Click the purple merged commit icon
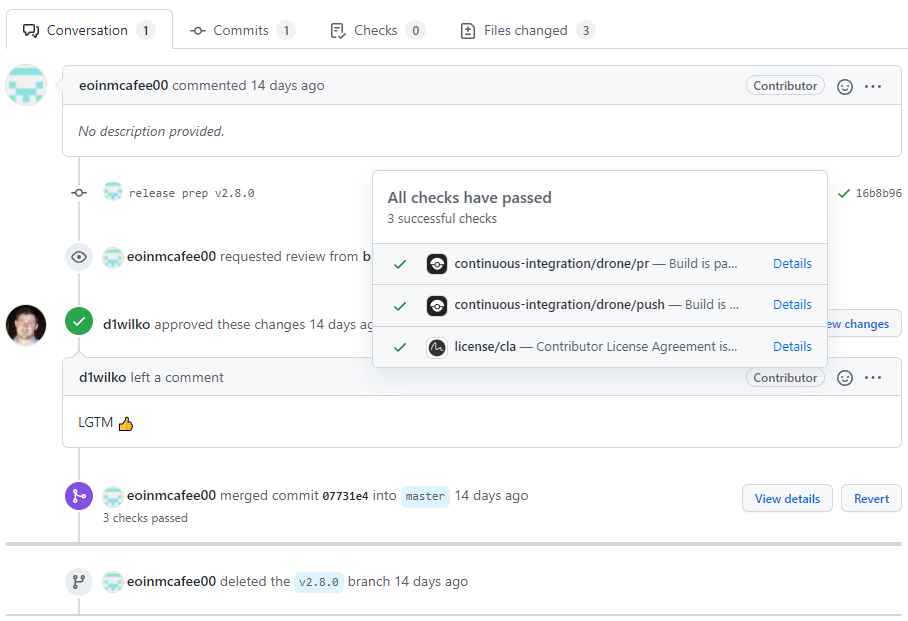 [79, 496]
